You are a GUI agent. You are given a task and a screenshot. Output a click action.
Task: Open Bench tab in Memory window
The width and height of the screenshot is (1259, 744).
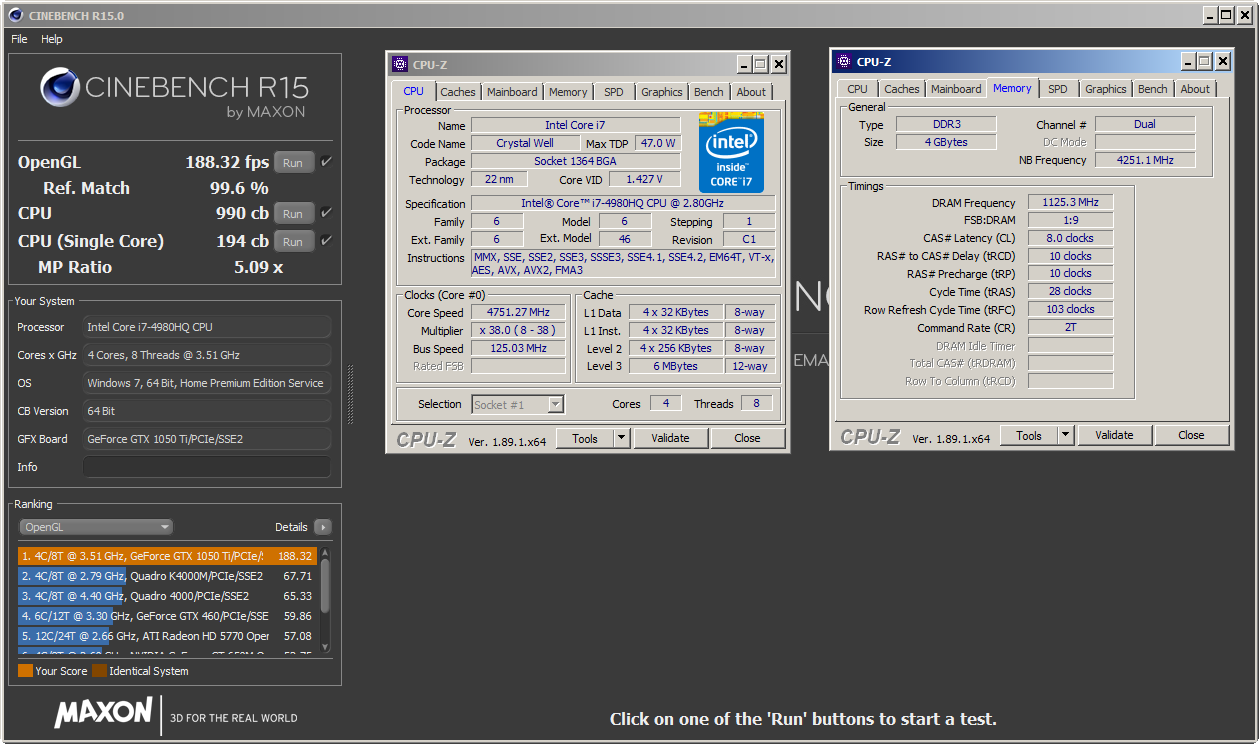(x=1153, y=89)
